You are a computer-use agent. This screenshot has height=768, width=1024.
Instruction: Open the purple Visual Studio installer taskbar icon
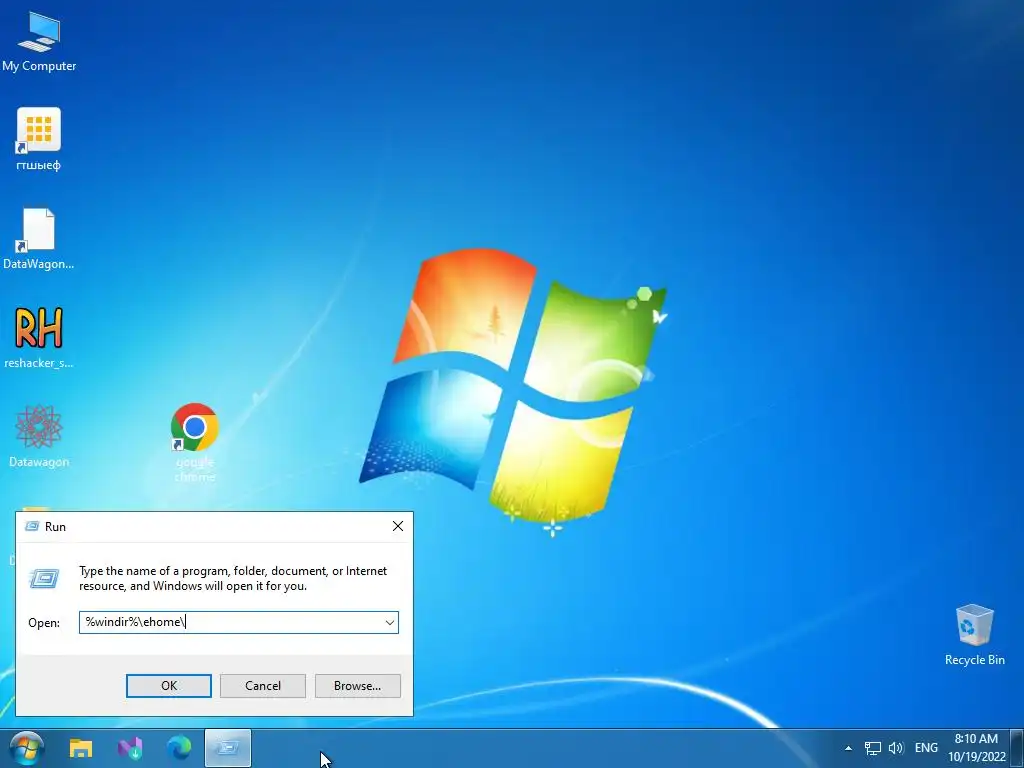[x=130, y=748]
